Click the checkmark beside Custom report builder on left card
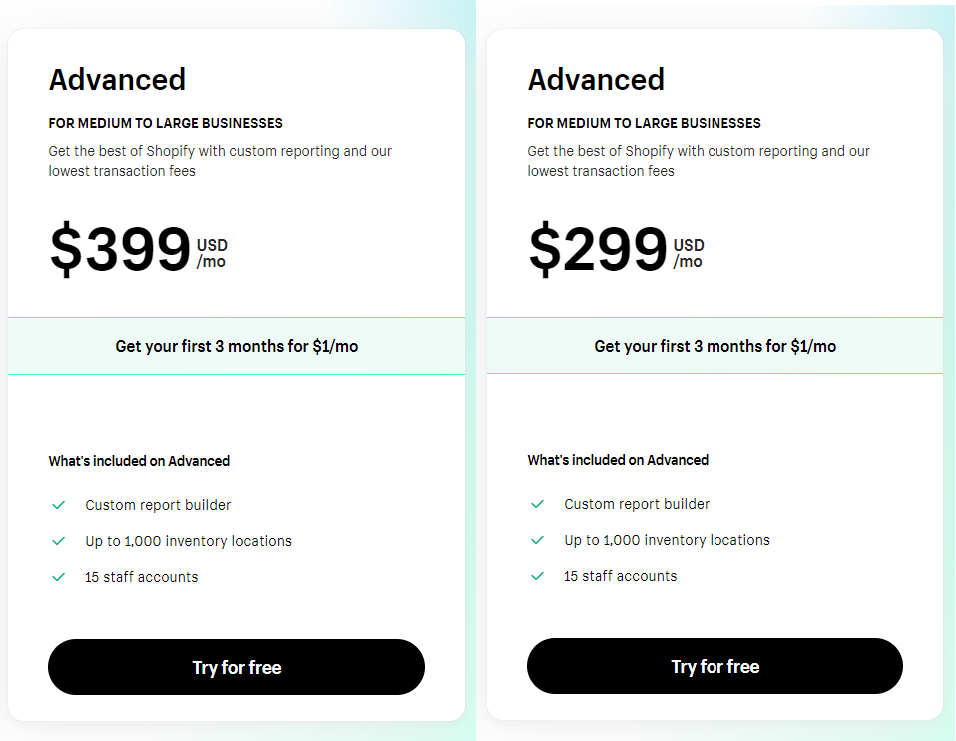The height and width of the screenshot is (741, 956). (58, 505)
